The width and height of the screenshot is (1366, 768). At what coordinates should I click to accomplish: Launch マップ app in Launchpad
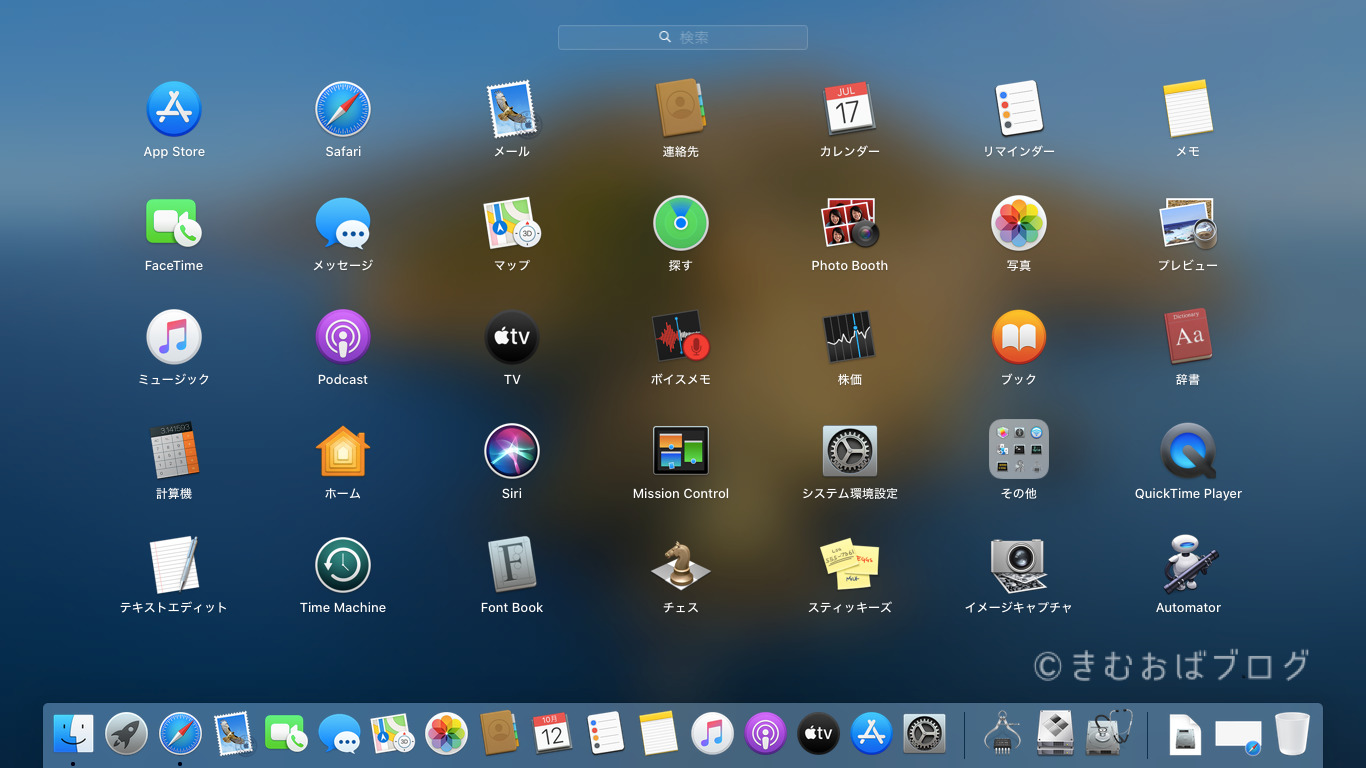click(512, 223)
